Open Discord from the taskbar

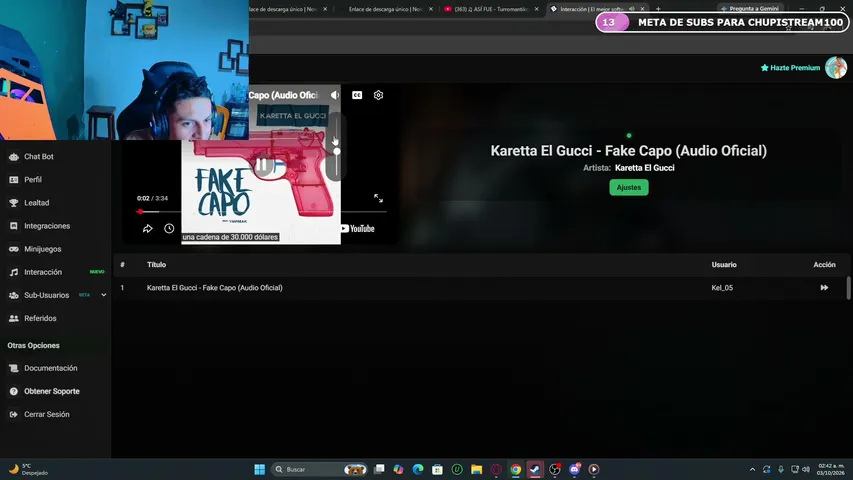(x=574, y=469)
